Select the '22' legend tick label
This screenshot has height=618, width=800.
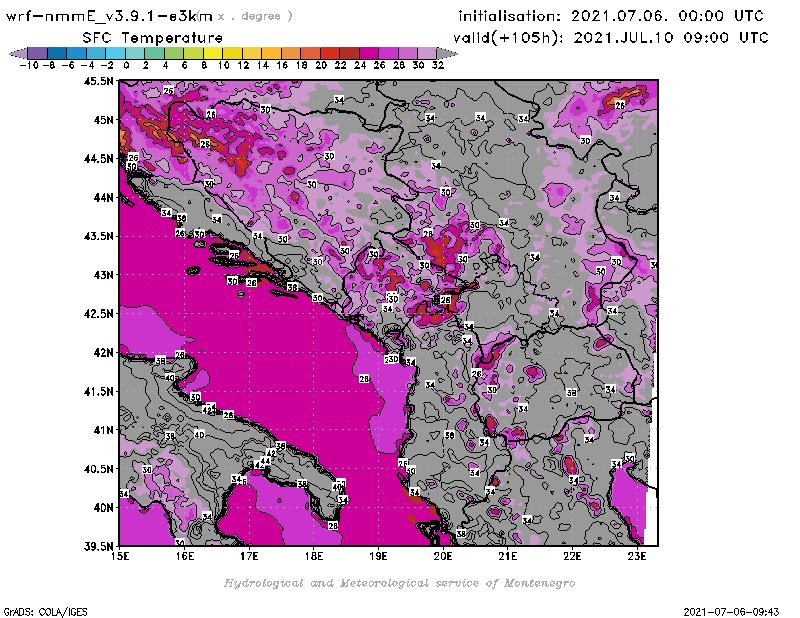(340, 65)
